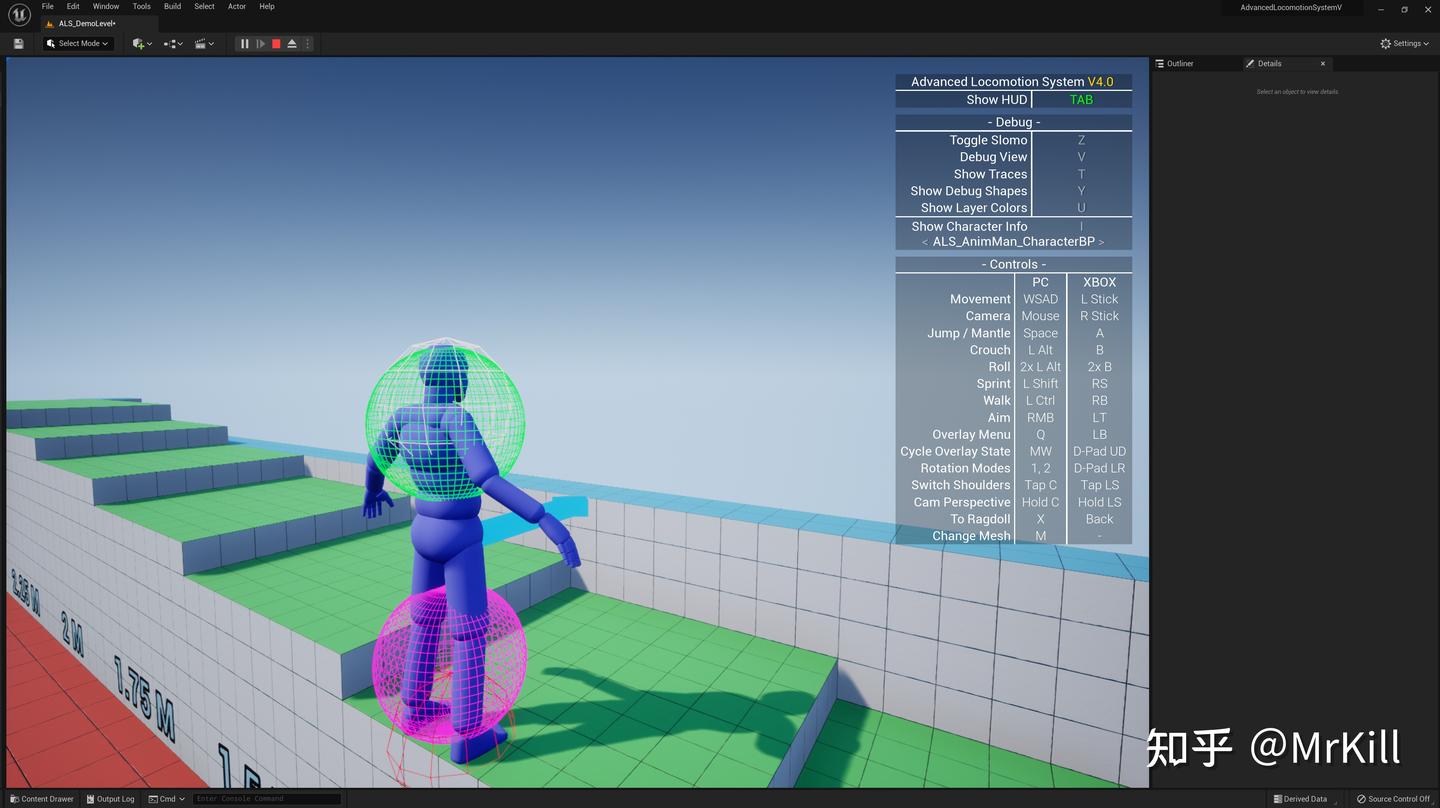The image size is (1440, 808).
Task: Open the Cinematics clapperboard dropdown
Action: click(204, 44)
